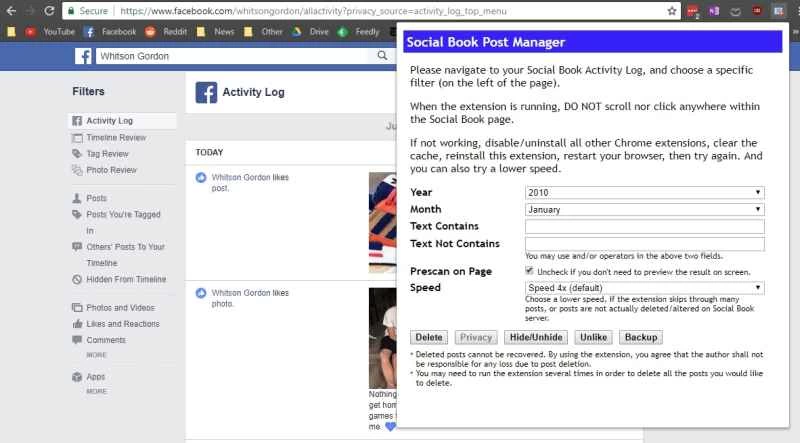Click the Backup button
This screenshot has height=443, width=800.
[x=641, y=337]
